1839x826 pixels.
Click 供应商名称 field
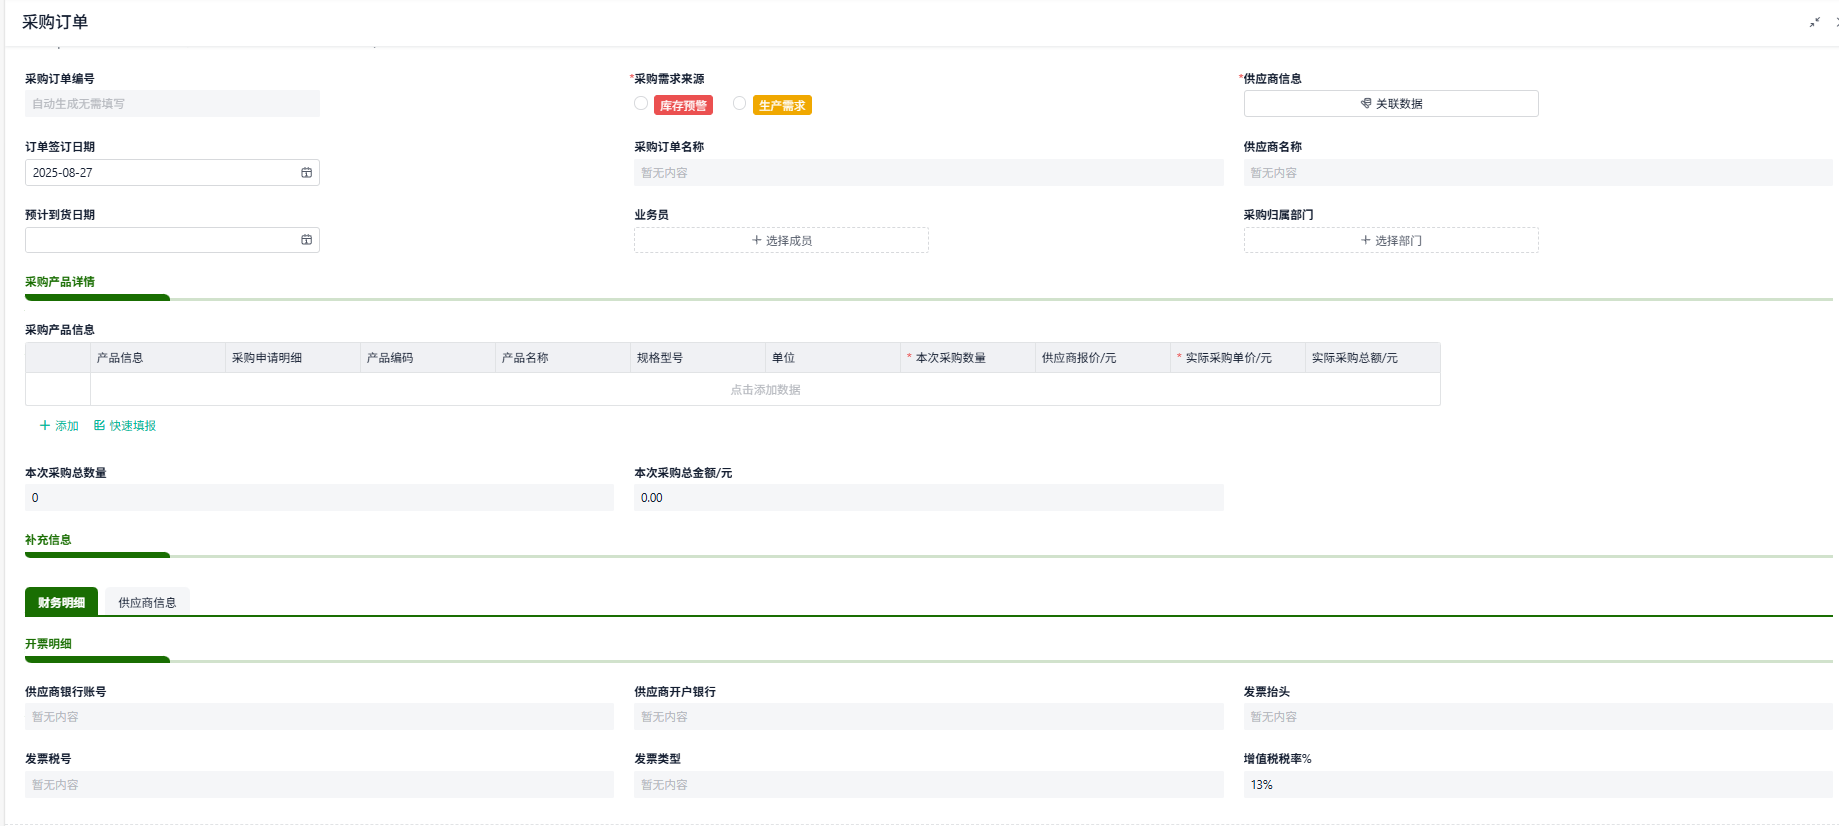click(x=1538, y=173)
